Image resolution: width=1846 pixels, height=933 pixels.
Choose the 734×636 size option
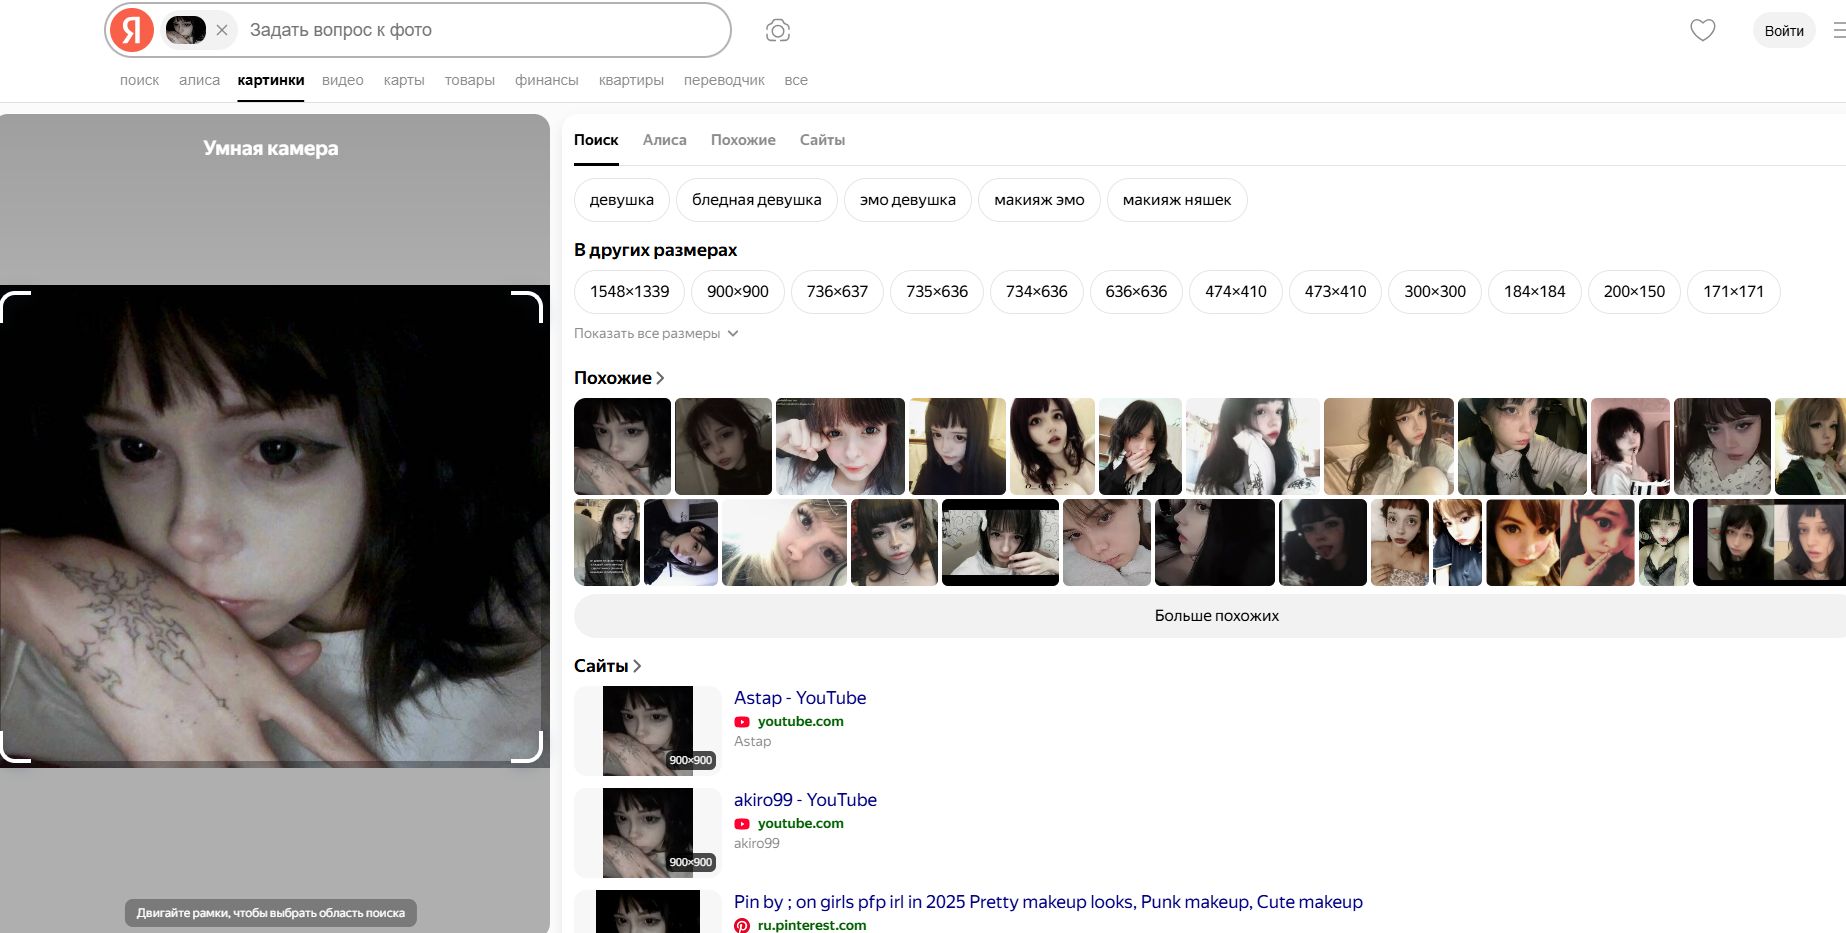coord(1037,292)
